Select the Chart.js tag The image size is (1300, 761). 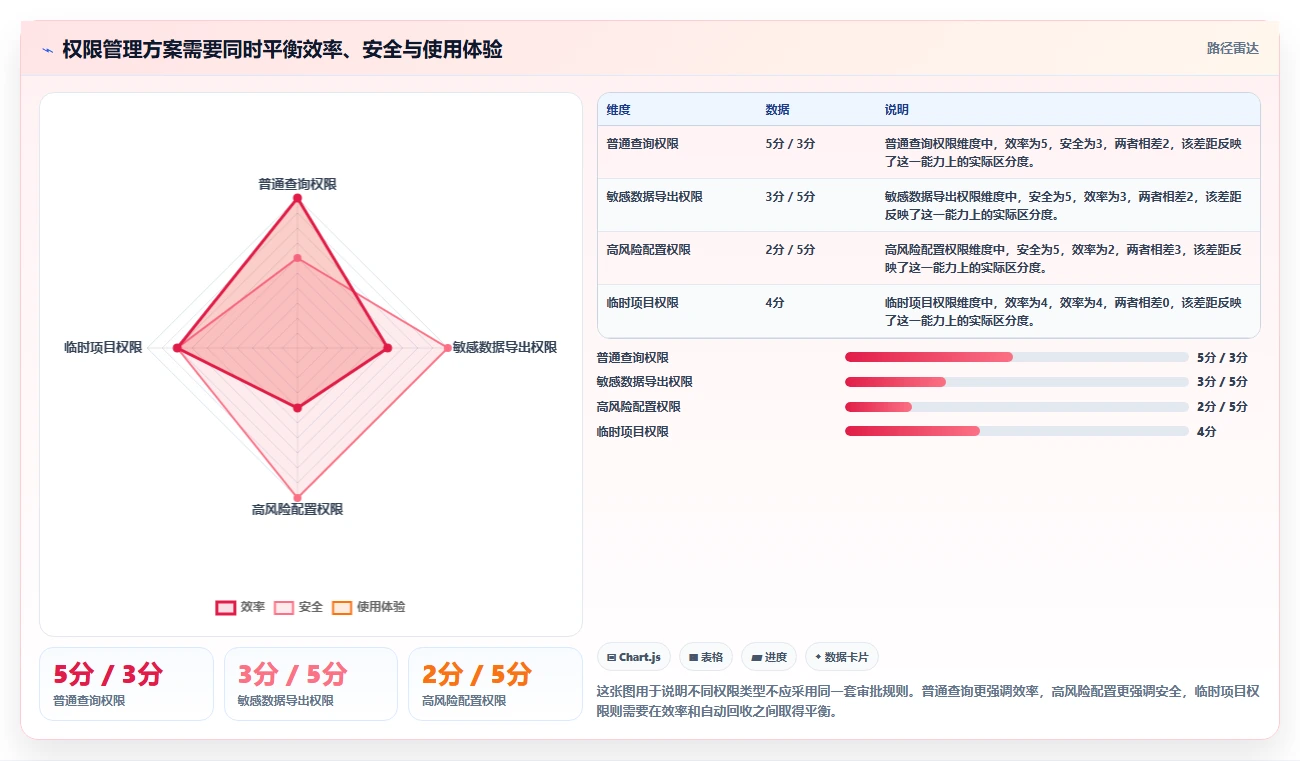click(634, 657)
